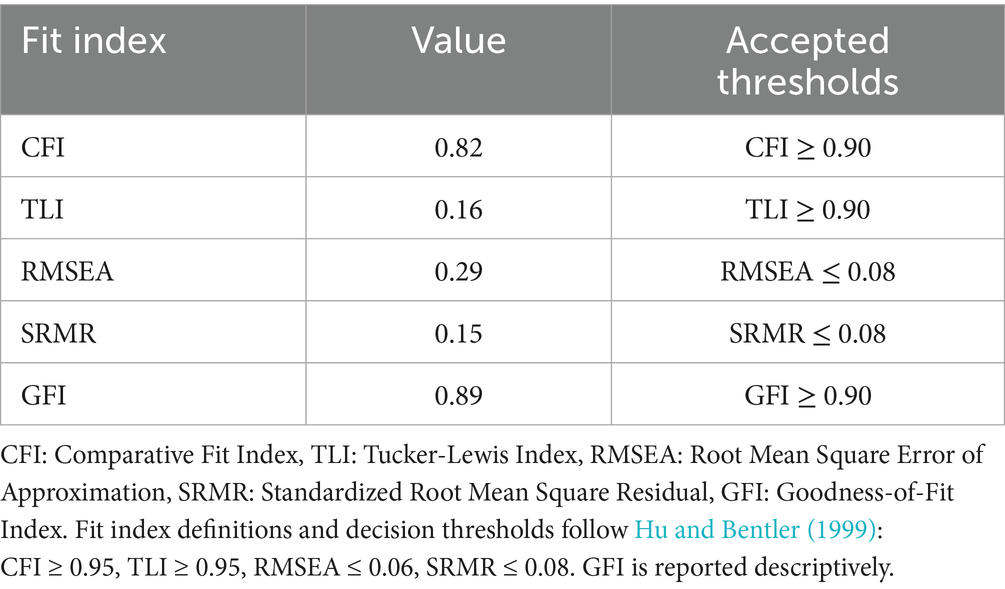Click the GFI value 0.89
The image size is (1005, 589).
[x=459, y=396]
